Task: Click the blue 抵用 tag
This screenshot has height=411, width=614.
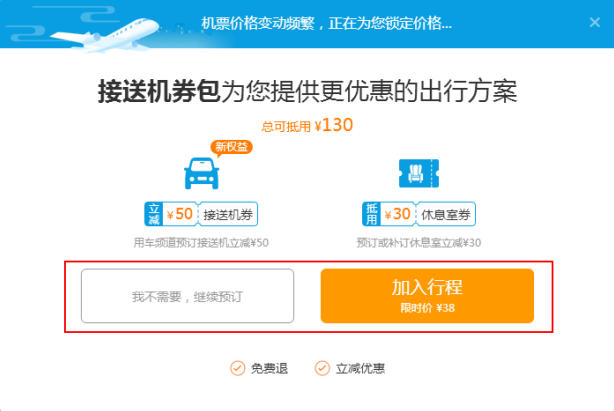Action: pyautogui.click(x=370, y=214)
